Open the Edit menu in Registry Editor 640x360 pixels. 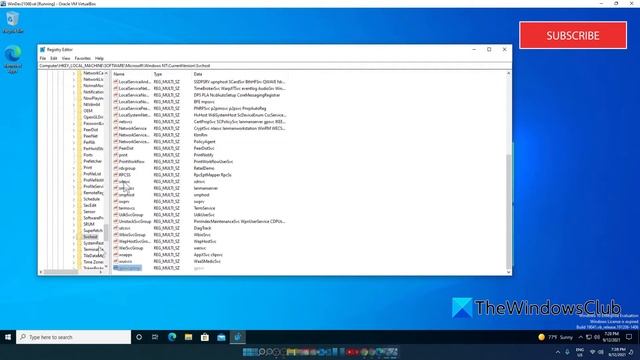click(x=53, y=58)
